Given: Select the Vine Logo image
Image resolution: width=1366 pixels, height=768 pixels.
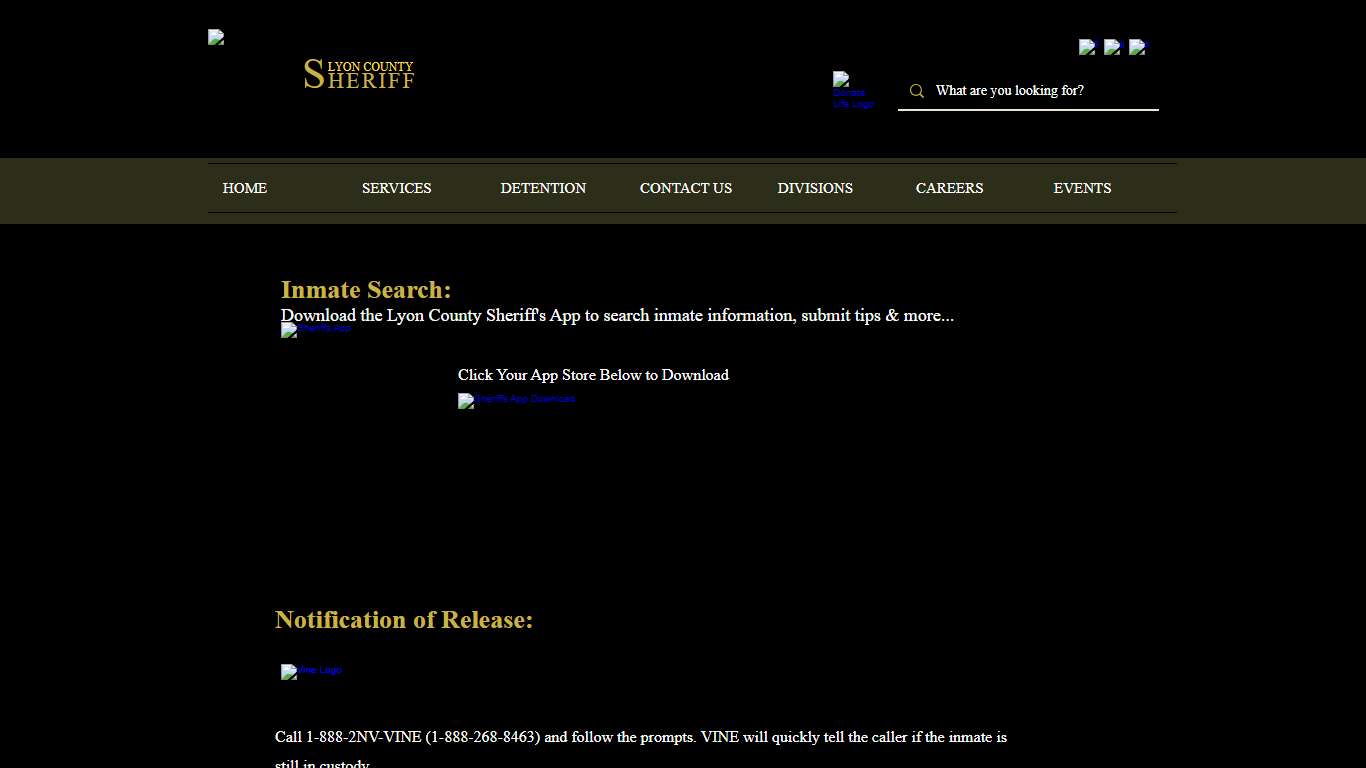Looking at the screenshot, I should [311, 671].
